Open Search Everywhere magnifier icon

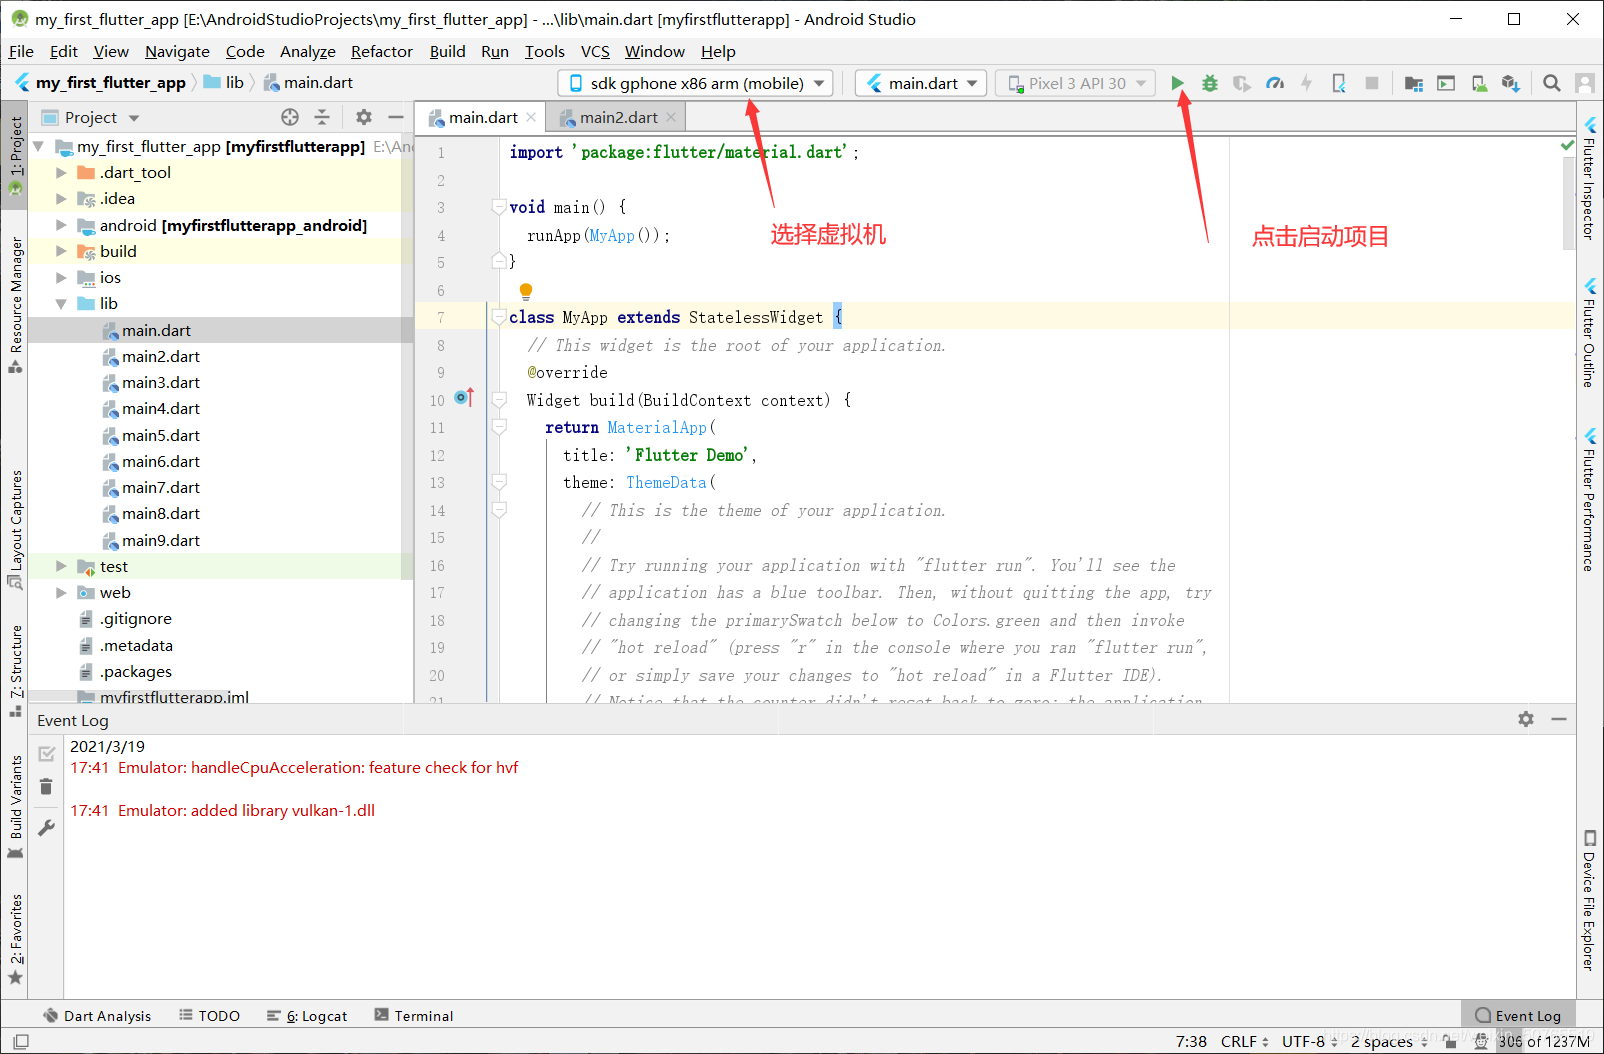pos(1552,83)
